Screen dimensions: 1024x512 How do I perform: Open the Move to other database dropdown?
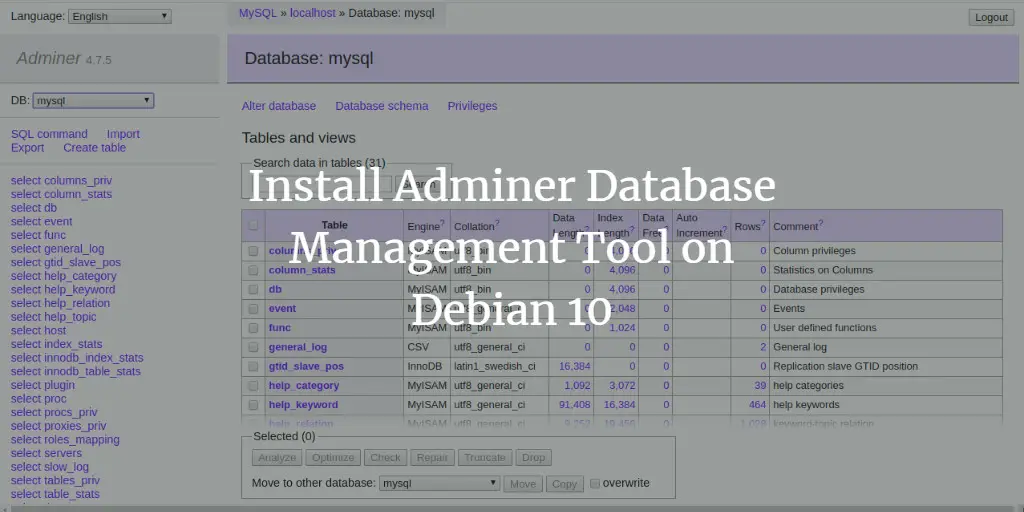tap(440, 483)
